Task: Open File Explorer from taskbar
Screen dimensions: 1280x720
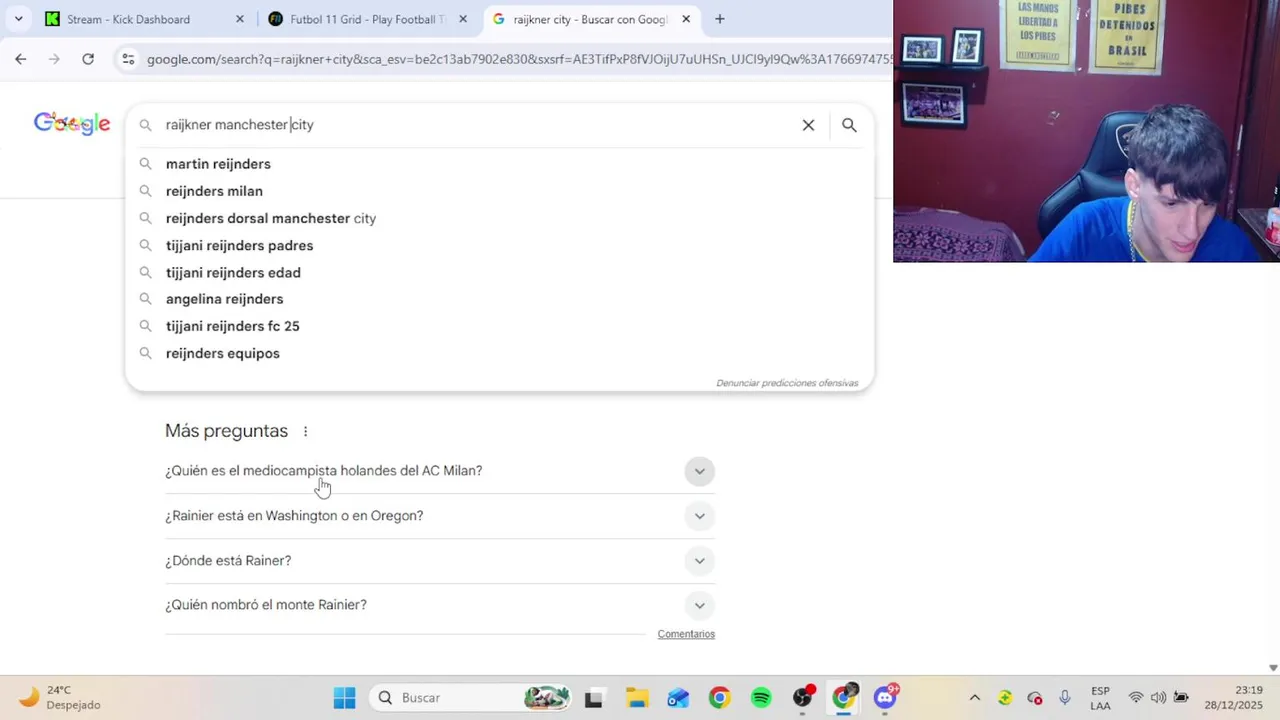Action: pyautogui.click(x=637, y=698)
